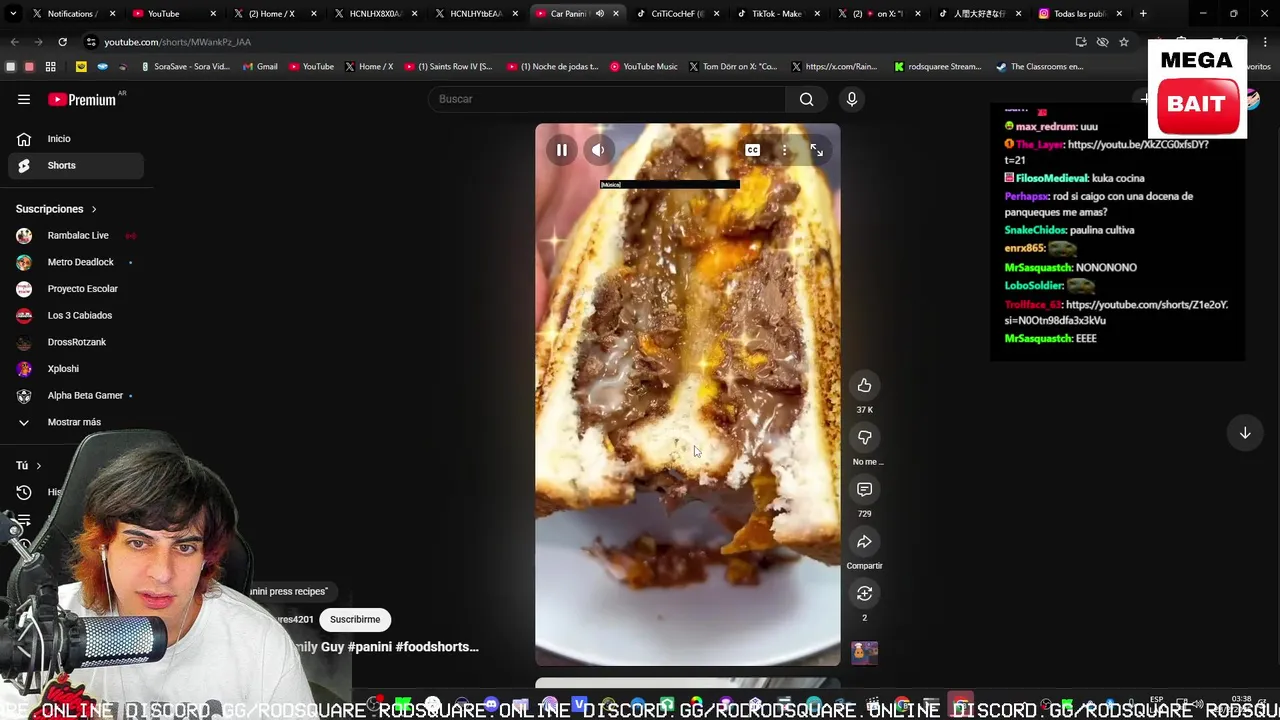Open the remix icon showing 2

point(864,593)
